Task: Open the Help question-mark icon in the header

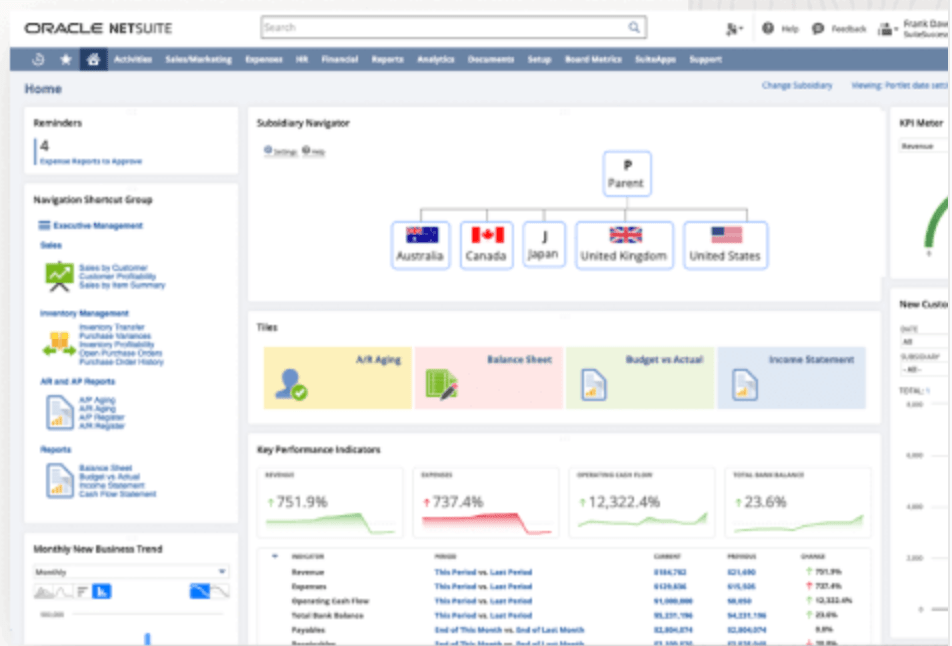Action: click(x=768, y=28)
